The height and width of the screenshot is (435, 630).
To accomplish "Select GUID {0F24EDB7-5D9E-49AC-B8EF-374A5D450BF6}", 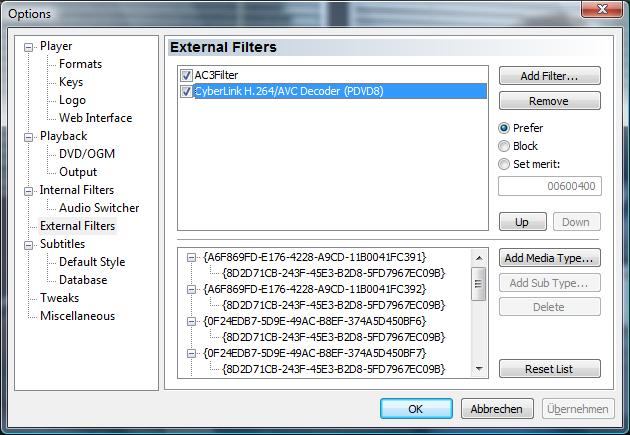I will point(315,321).
